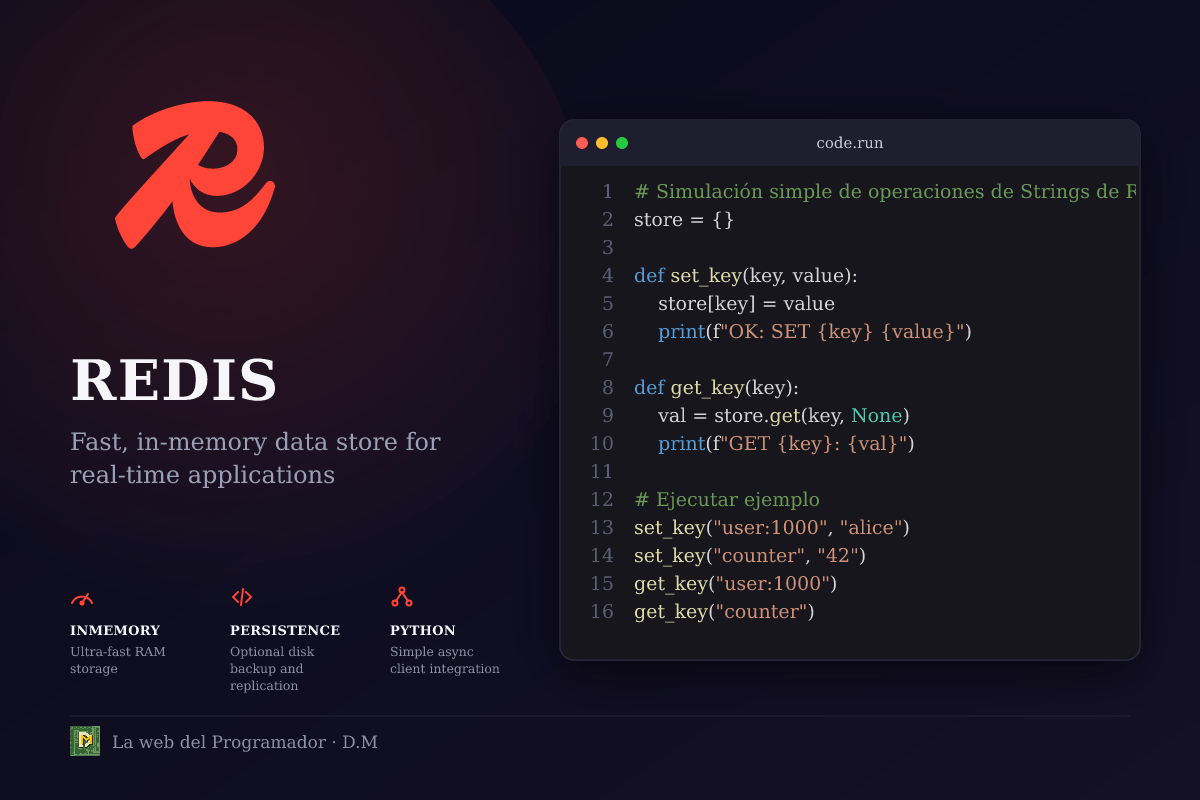Click the code.run window title
The width and height of the screenshot is (1200, 800).
[850, 143]
